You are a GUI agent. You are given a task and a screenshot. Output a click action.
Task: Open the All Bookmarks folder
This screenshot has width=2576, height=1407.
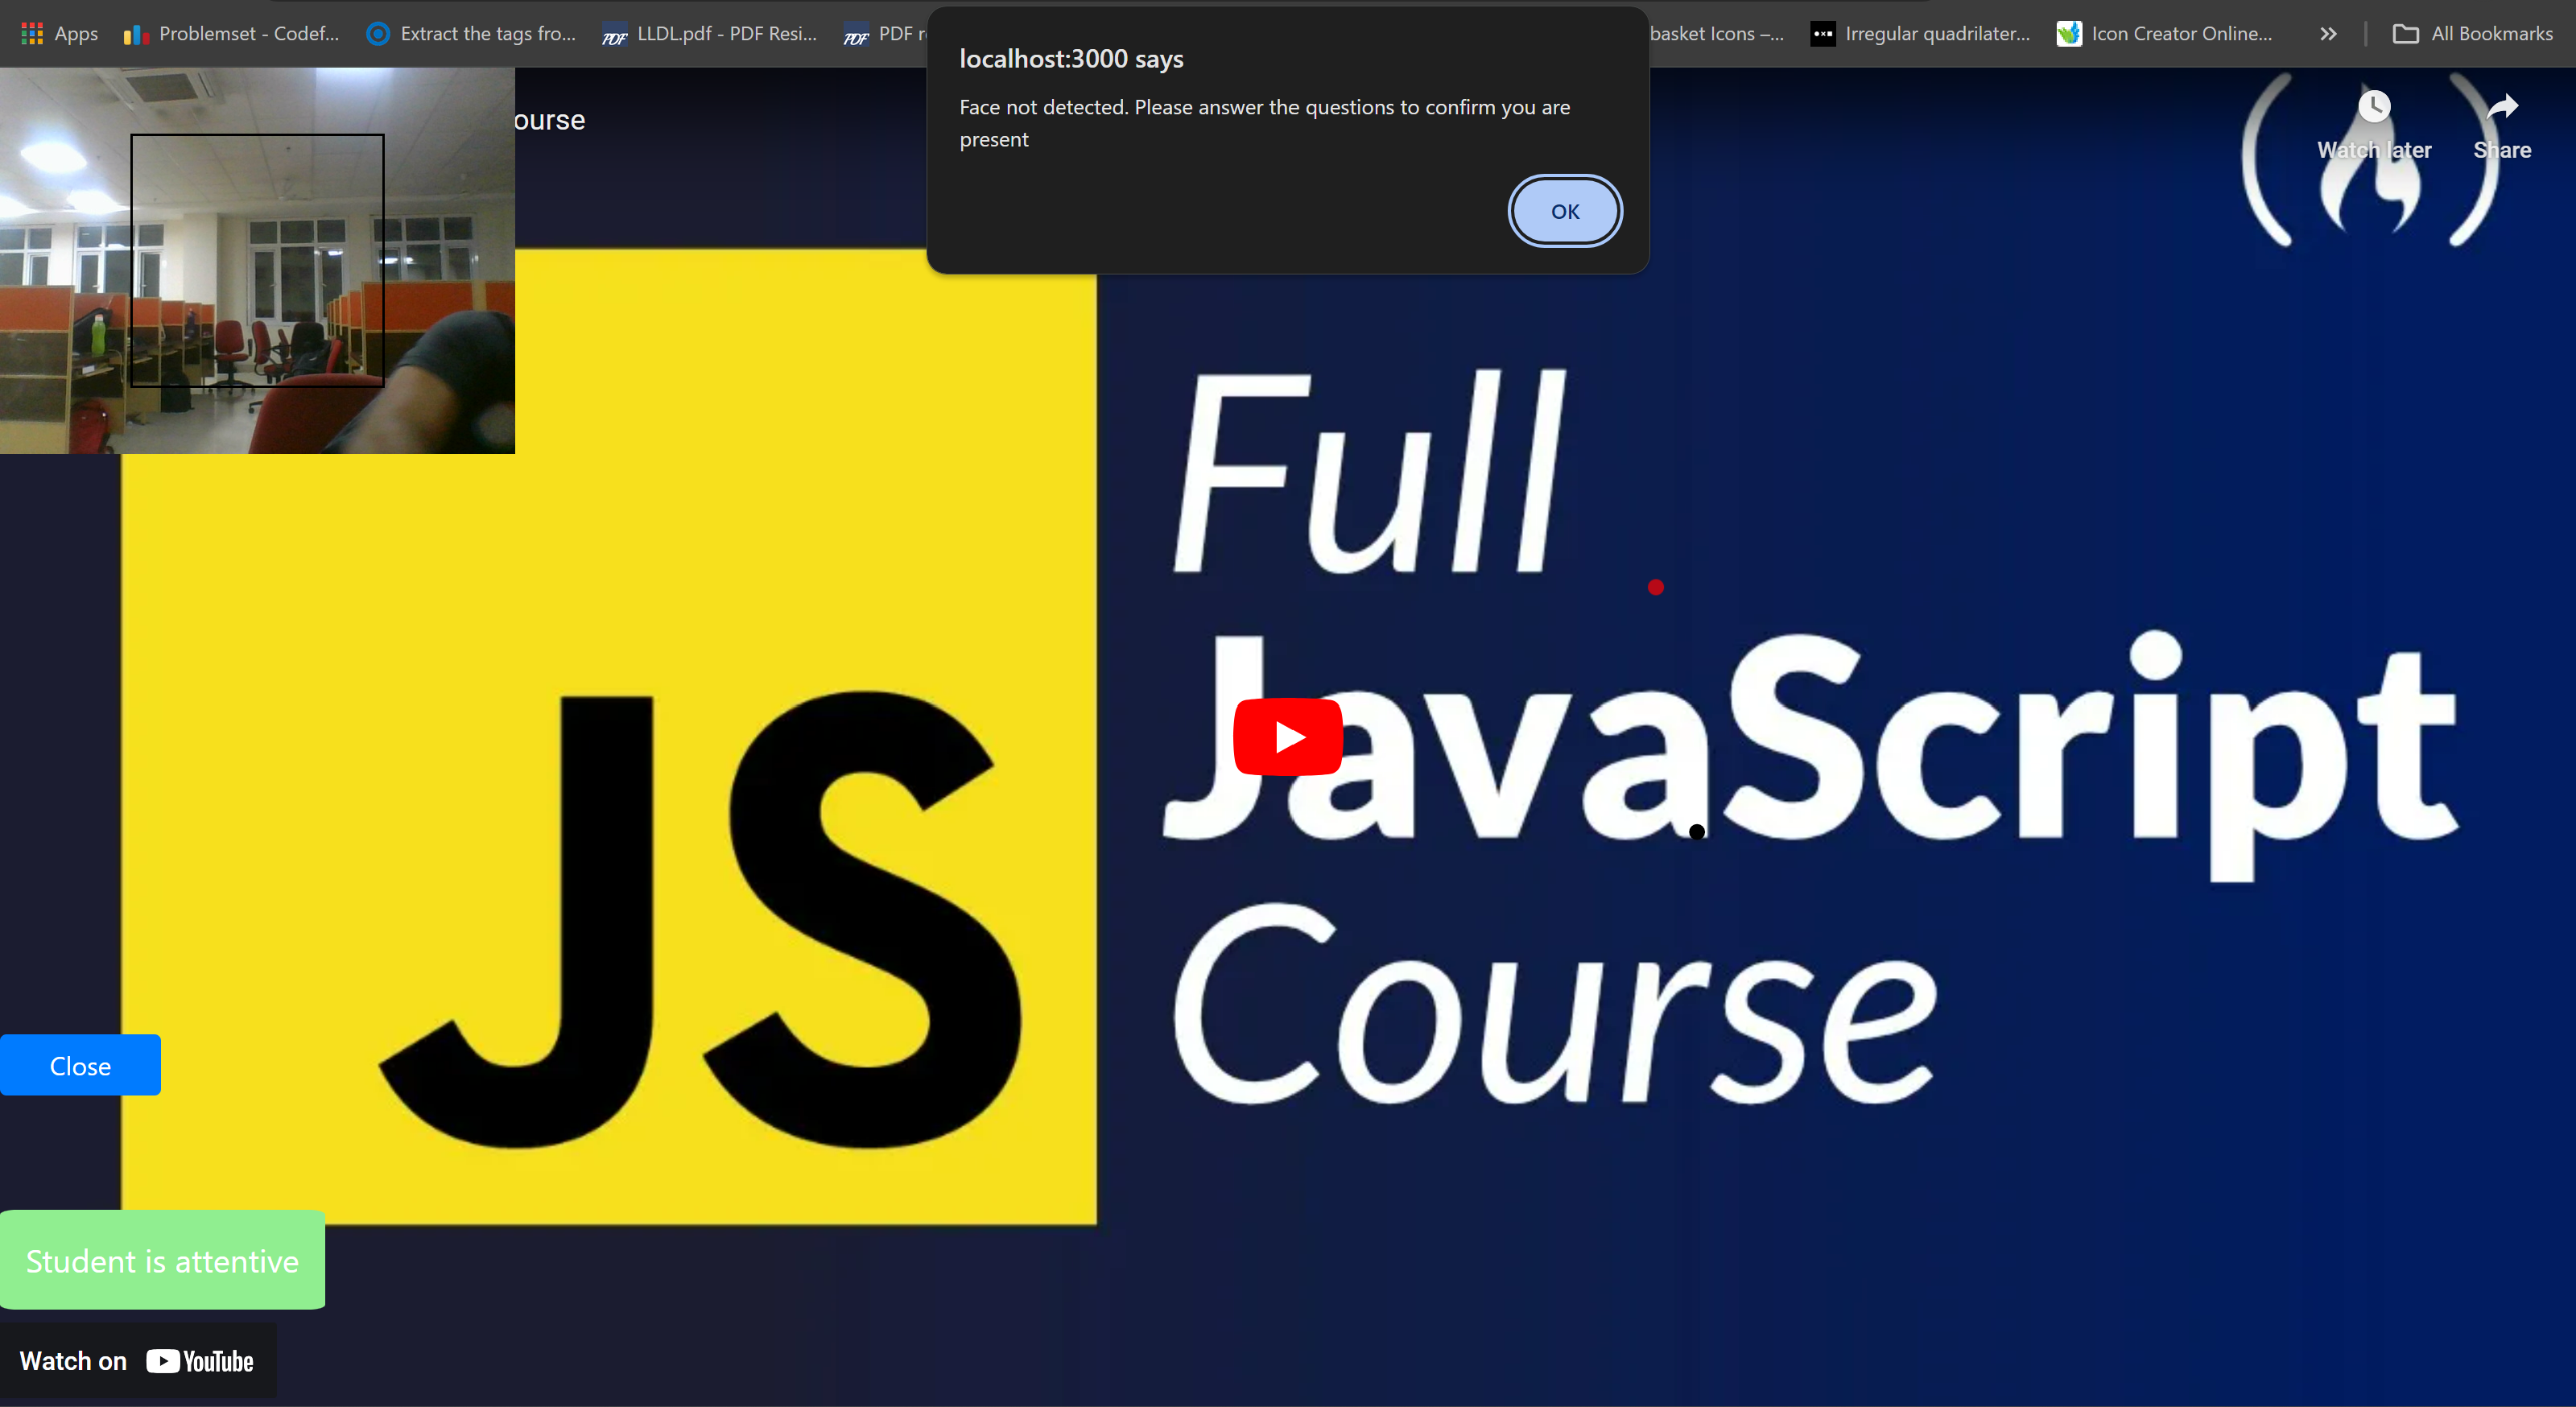tap(2474, 33)
